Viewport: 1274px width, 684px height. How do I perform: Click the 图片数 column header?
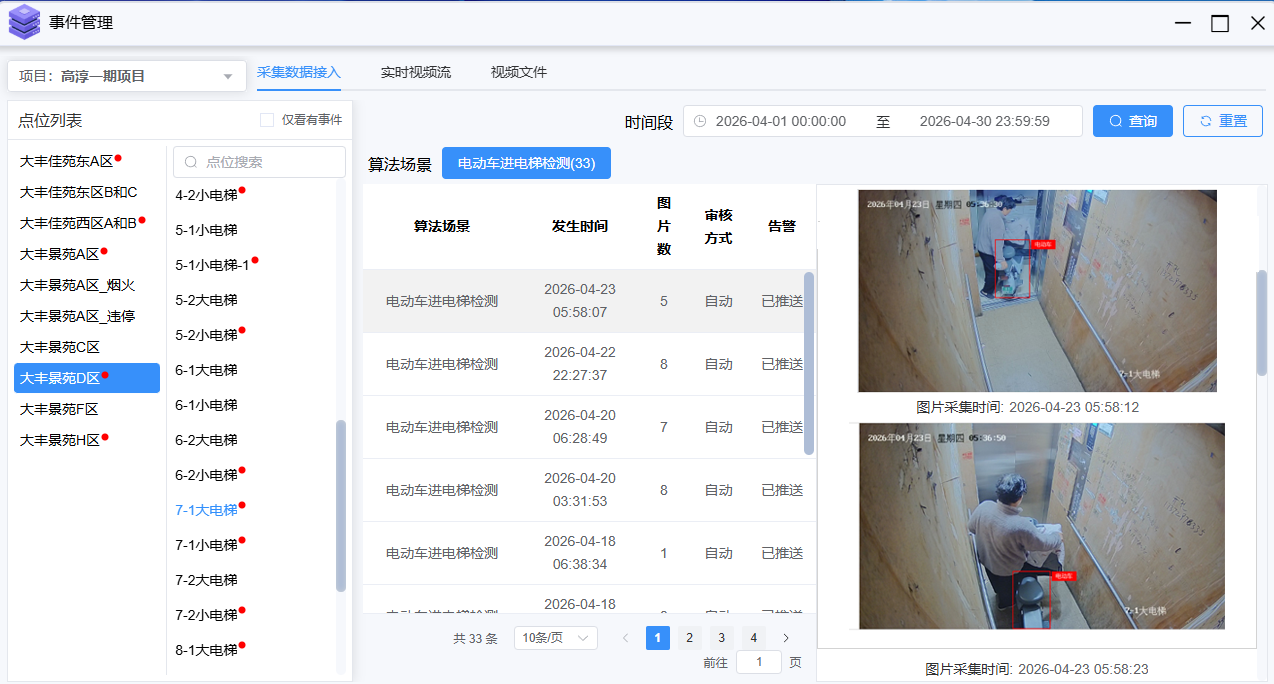click(x=664, y=226)
